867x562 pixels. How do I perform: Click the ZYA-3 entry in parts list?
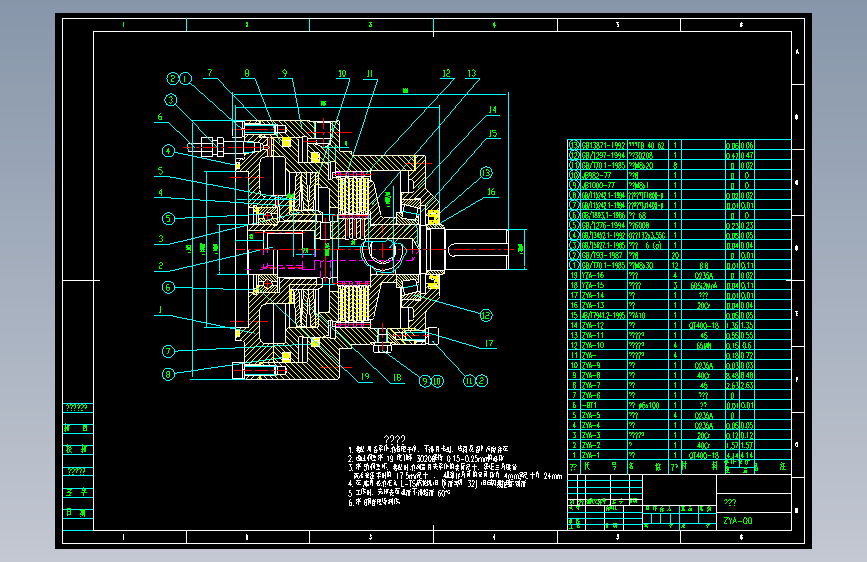[591, 435]
